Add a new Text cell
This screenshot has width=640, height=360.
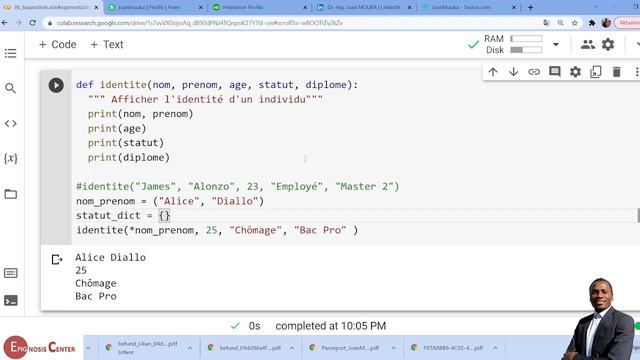pos(107,44)
